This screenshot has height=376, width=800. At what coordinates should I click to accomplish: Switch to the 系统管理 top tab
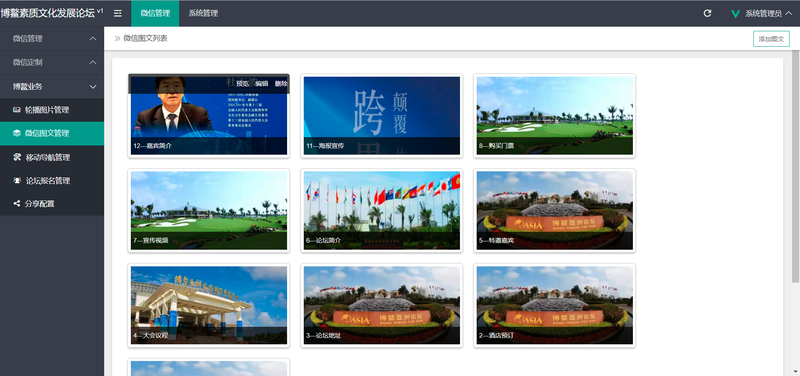203,13
